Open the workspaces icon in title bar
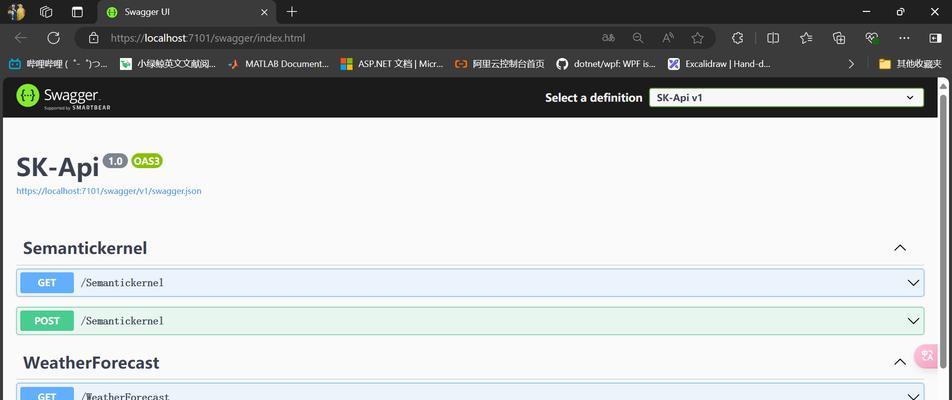952x400 pixels. pyautogui.click(x=46, y=12)
